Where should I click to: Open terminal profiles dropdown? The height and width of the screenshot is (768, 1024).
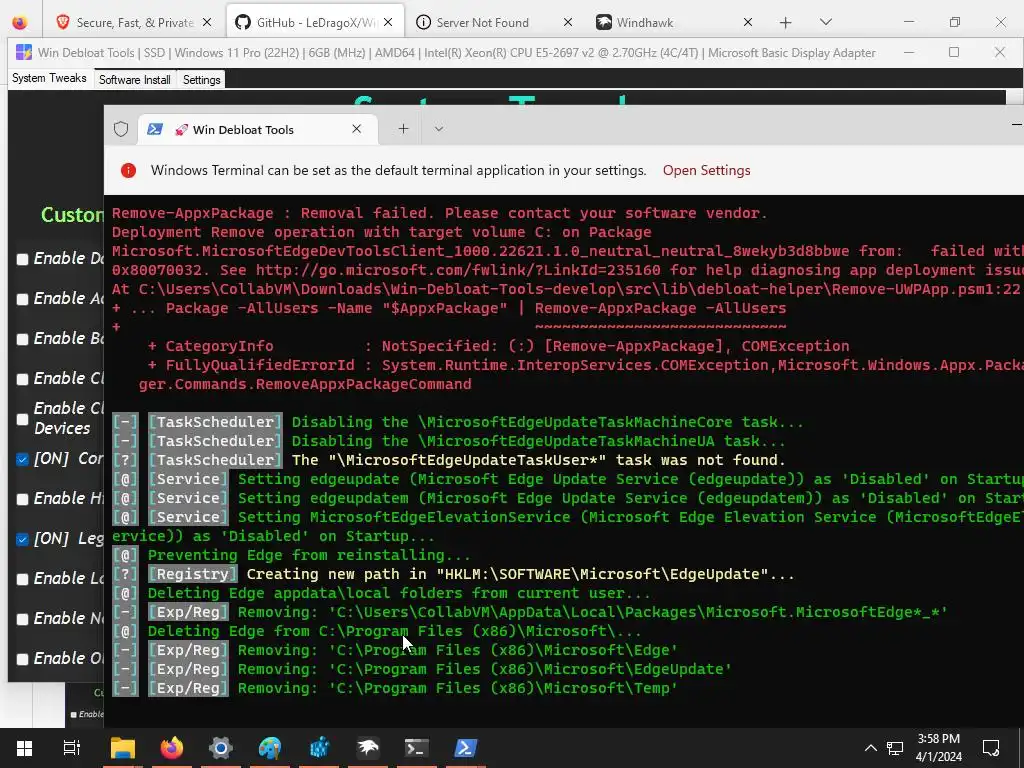(439, 129)
